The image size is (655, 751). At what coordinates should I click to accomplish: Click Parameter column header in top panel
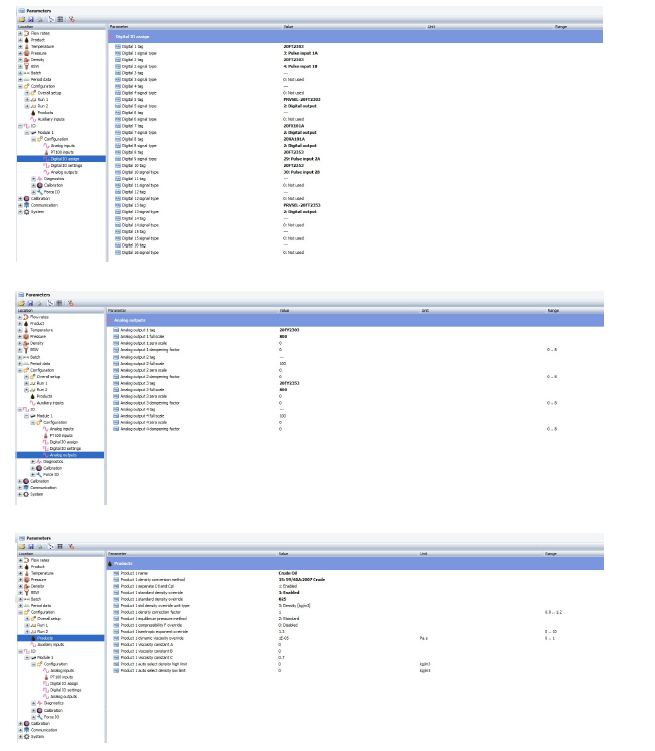coord(119,27)
